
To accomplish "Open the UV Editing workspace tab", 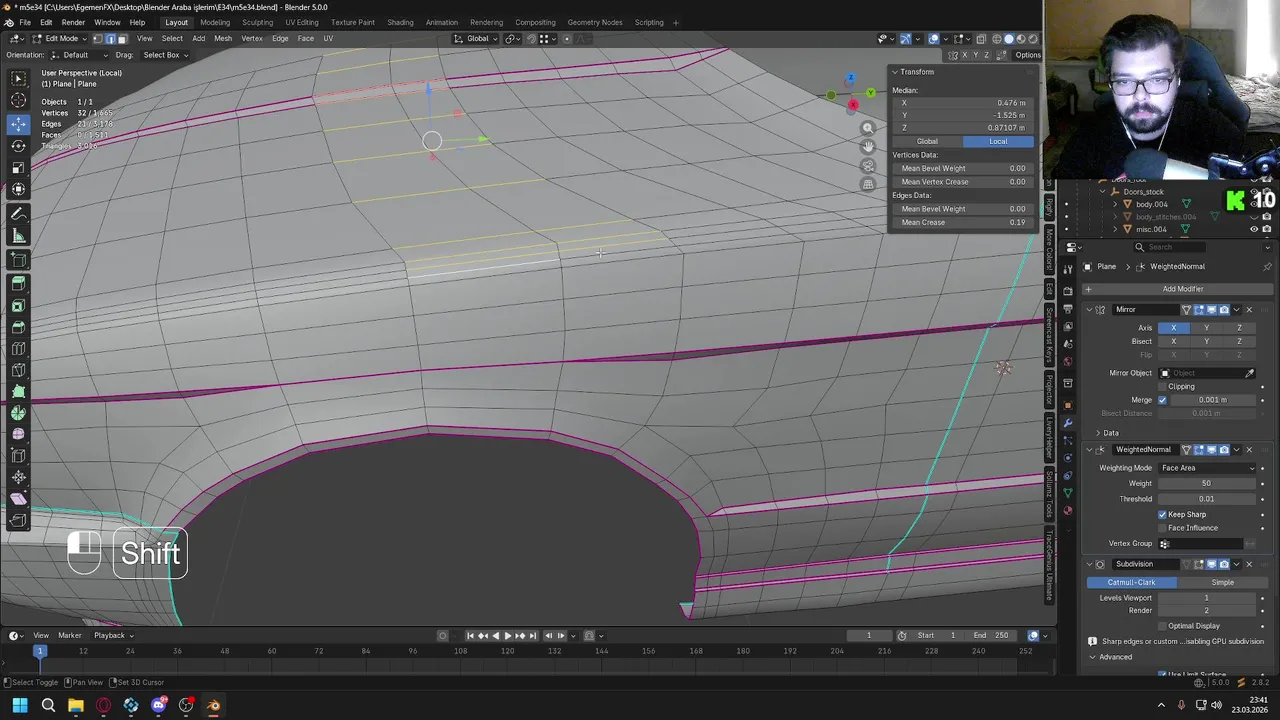I will point(302,23).
